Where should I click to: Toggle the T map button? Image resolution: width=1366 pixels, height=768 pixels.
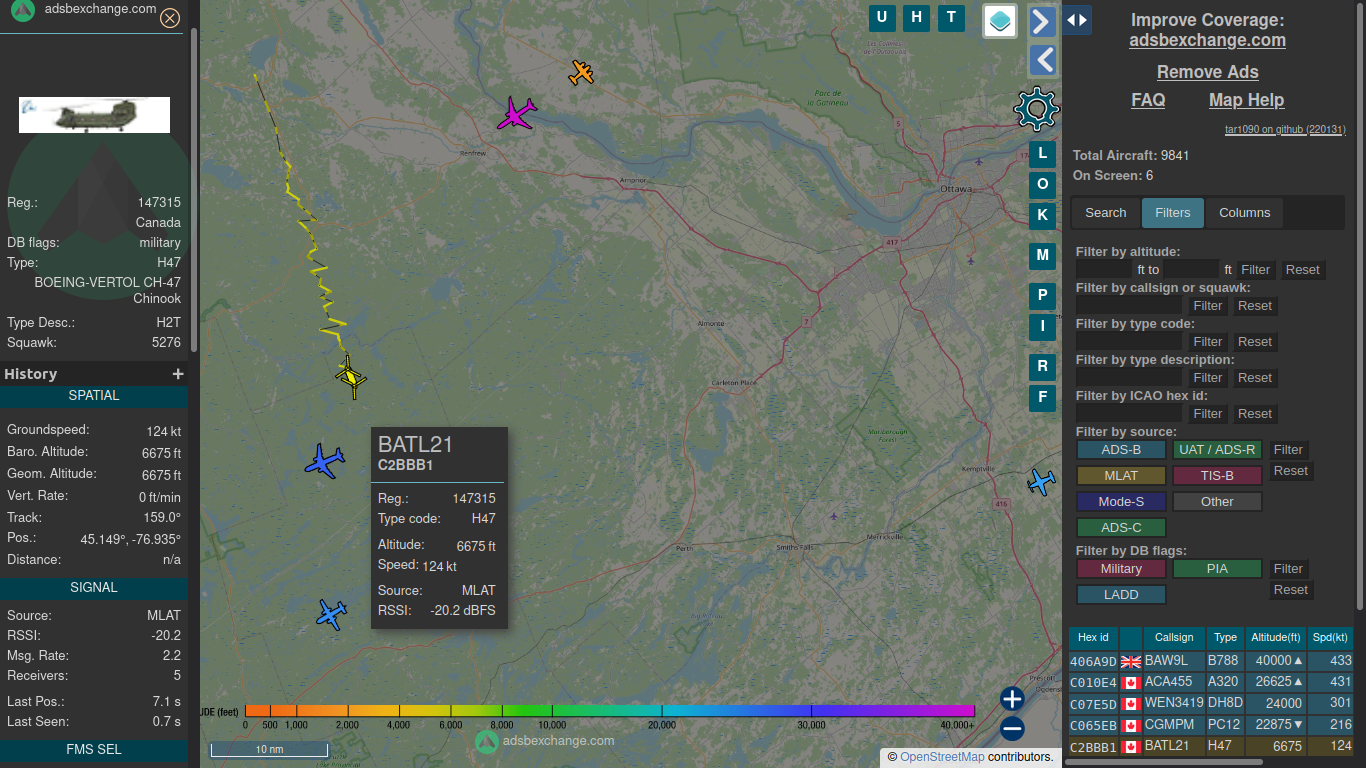click(x=950, y=17)
